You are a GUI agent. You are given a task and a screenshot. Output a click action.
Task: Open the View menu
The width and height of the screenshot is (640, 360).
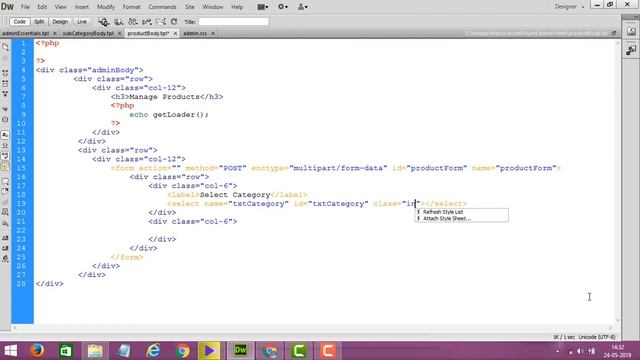pyautogui.click(x=60, y=7)
